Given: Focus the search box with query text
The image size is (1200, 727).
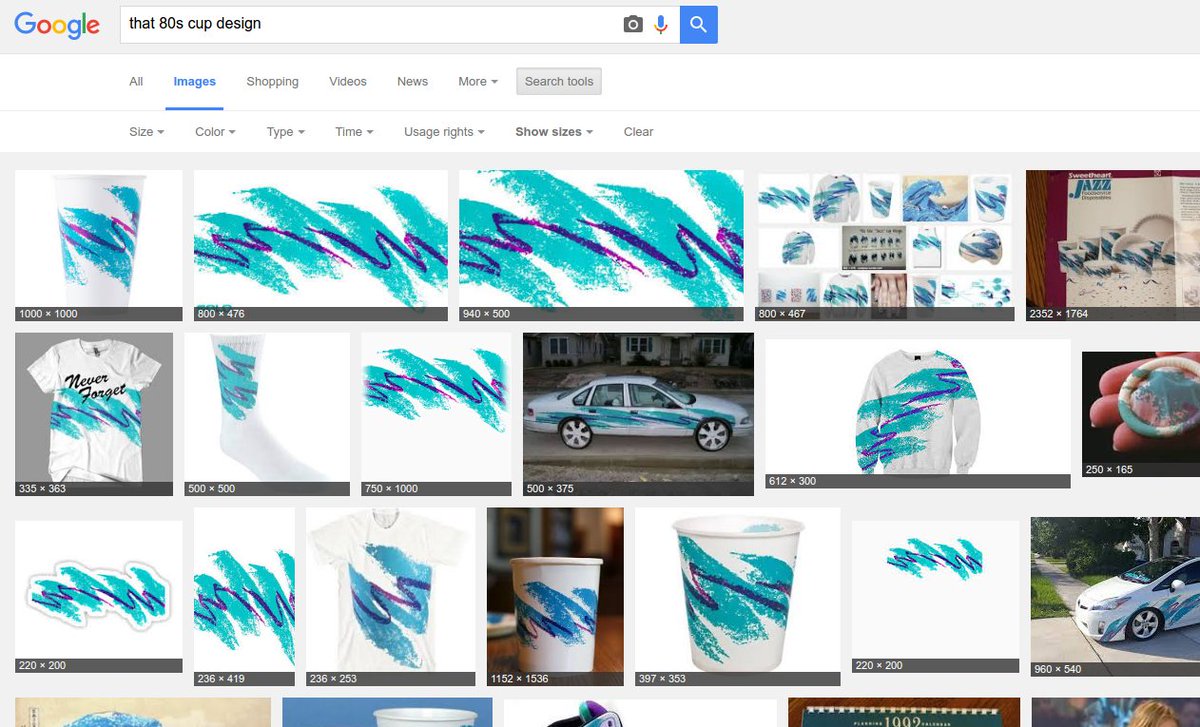Looking at the screenshot, I should 370,24.
